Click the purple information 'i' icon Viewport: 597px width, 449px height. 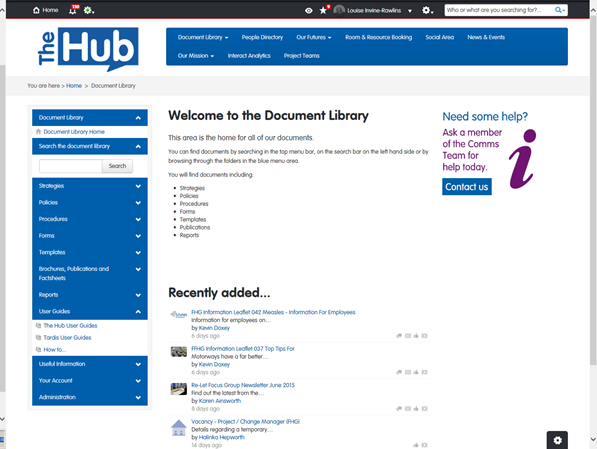[522, 159]
